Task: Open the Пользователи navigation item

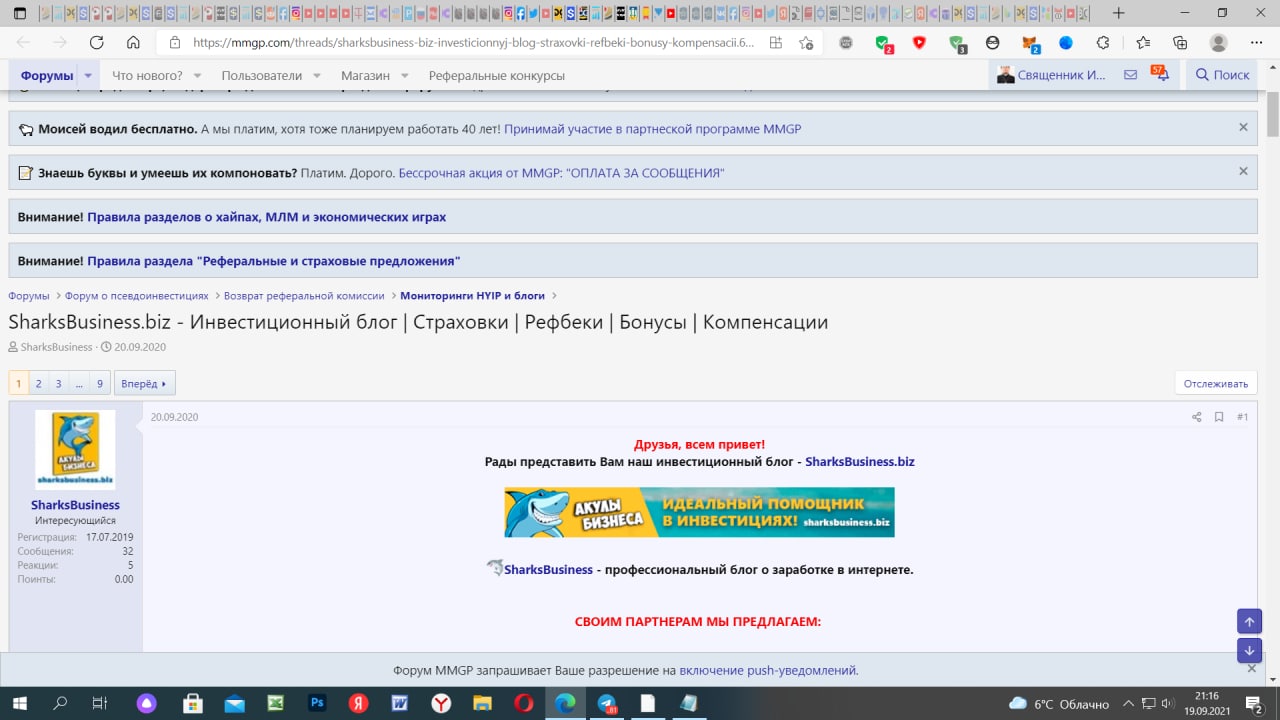Action: tap(262, 76)
